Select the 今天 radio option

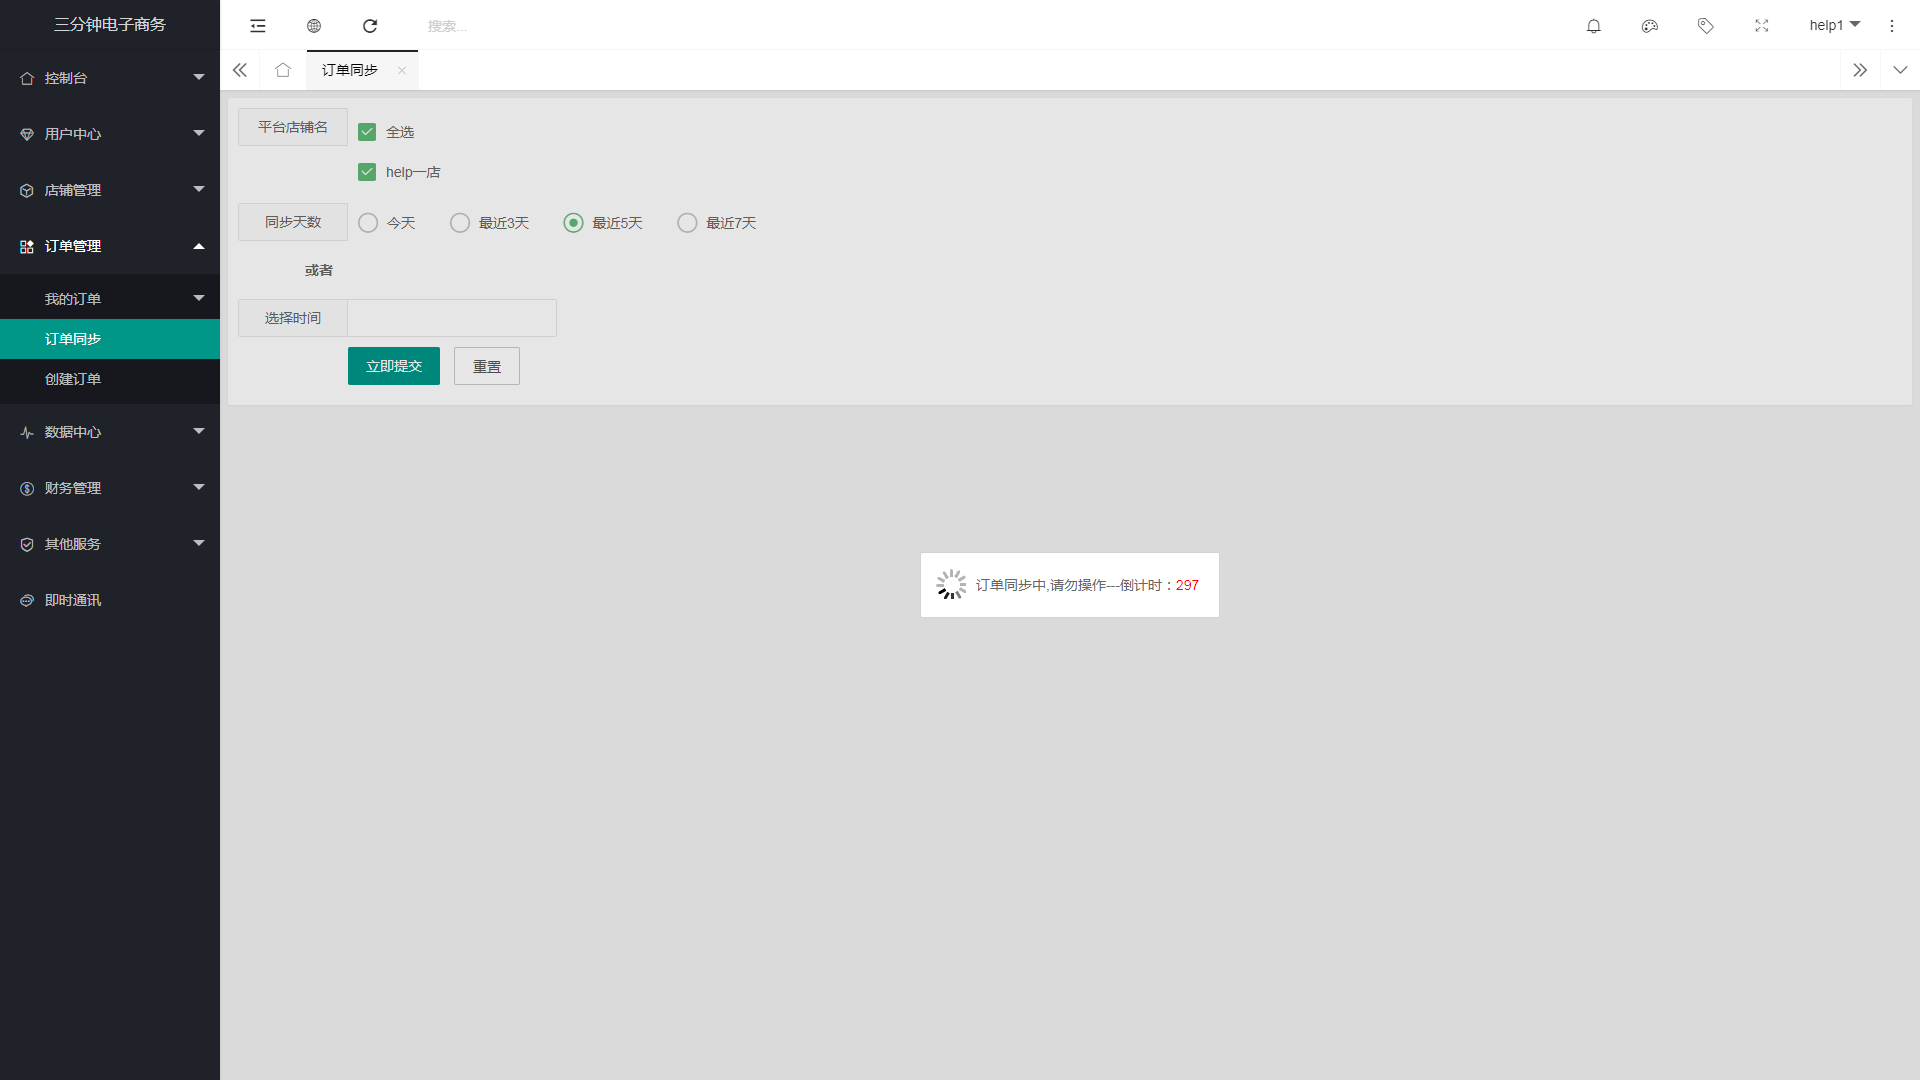pyautogui.click(x=368, y=223)
